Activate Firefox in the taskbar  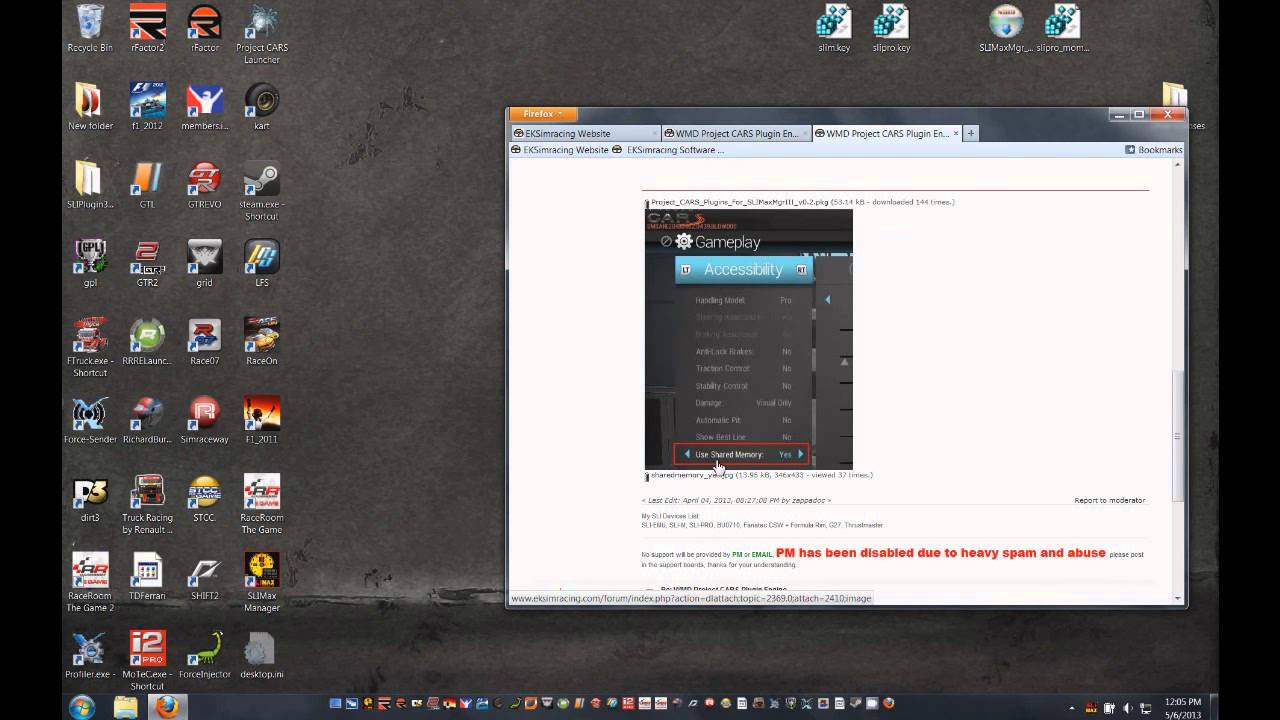169,706
